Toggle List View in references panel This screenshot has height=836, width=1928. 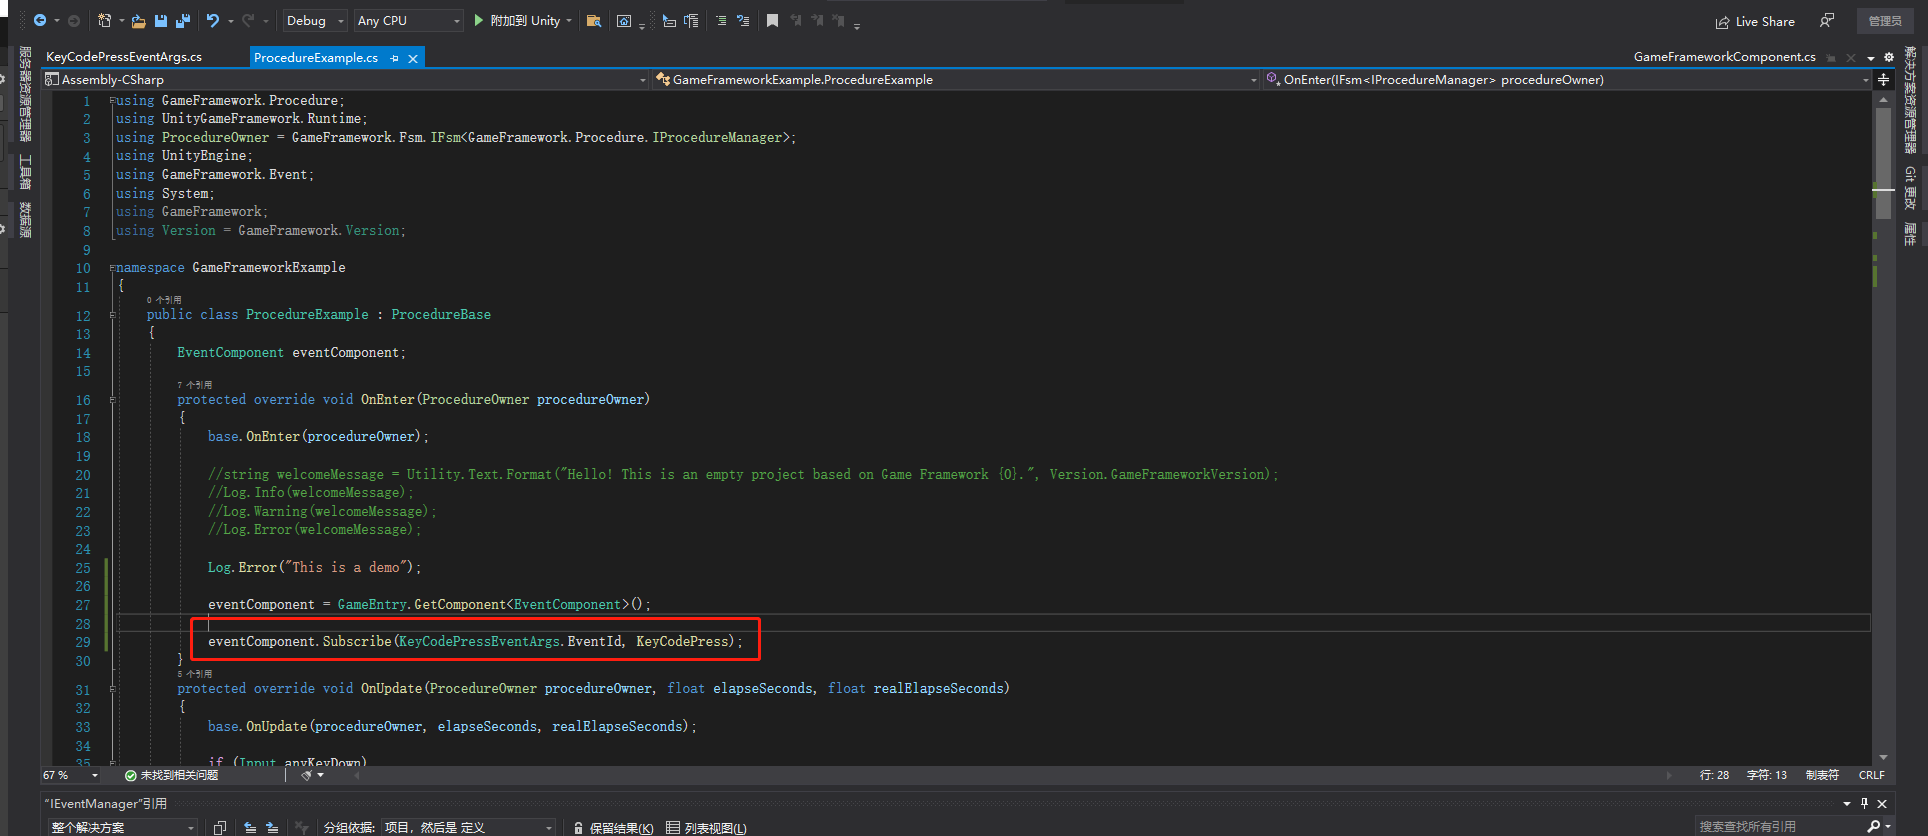pyautogui.click(x=707, y=828)
